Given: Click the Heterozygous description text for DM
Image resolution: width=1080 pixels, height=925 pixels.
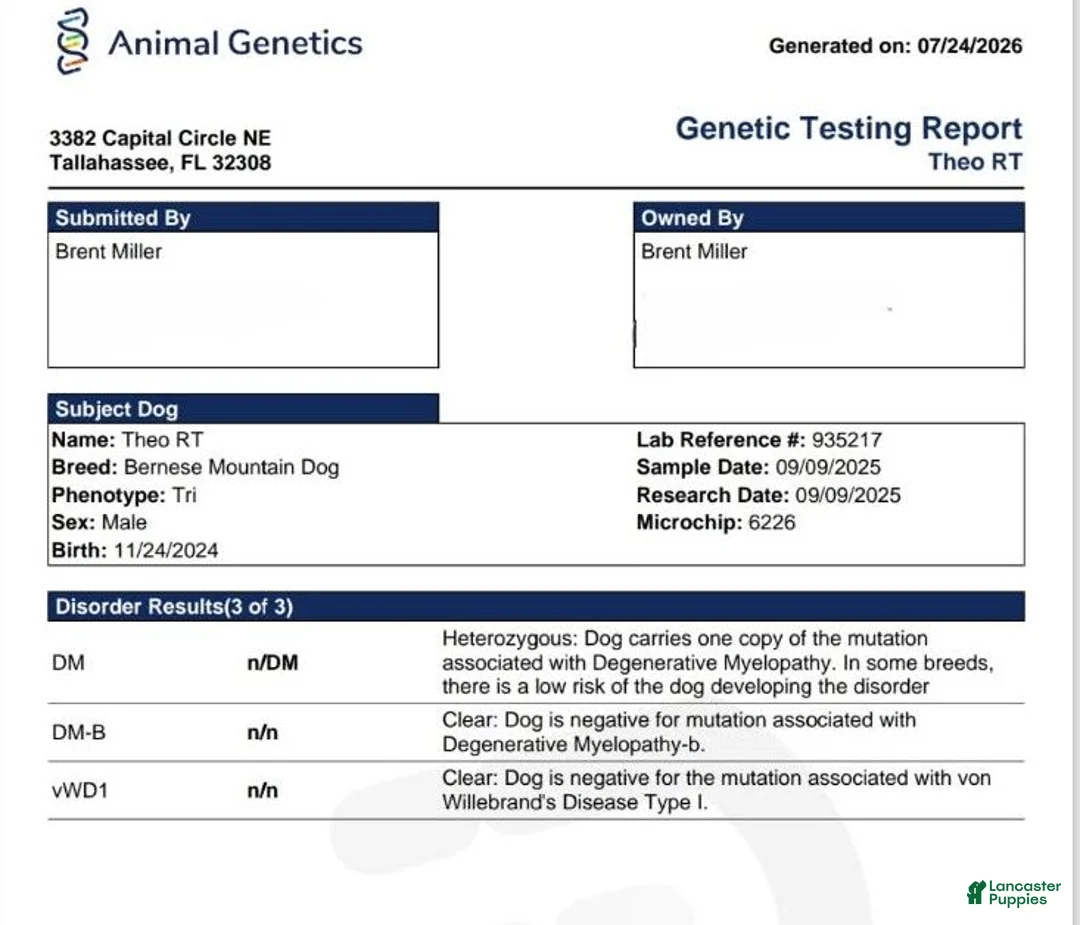Looking at the screenshot, I should 718,662.
